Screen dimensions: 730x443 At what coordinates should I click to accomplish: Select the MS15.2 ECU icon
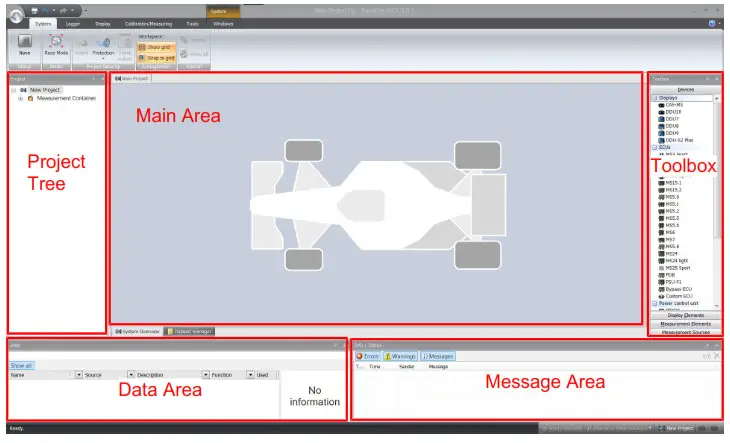click(661, 190)
